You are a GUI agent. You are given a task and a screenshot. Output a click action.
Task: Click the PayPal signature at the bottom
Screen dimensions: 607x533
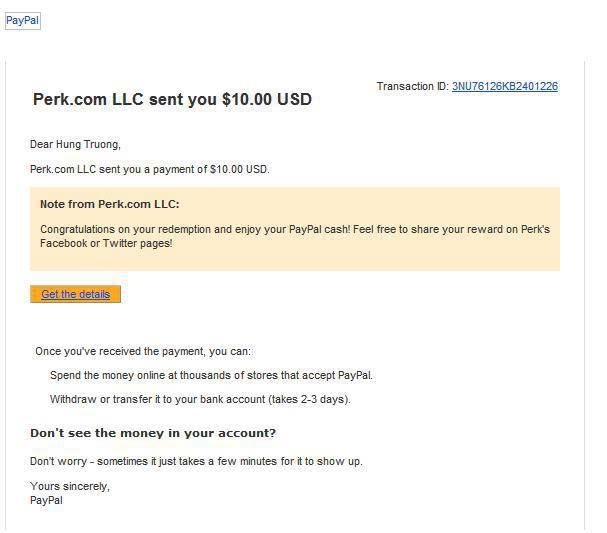pyautogui.click(x=46, y=500)
